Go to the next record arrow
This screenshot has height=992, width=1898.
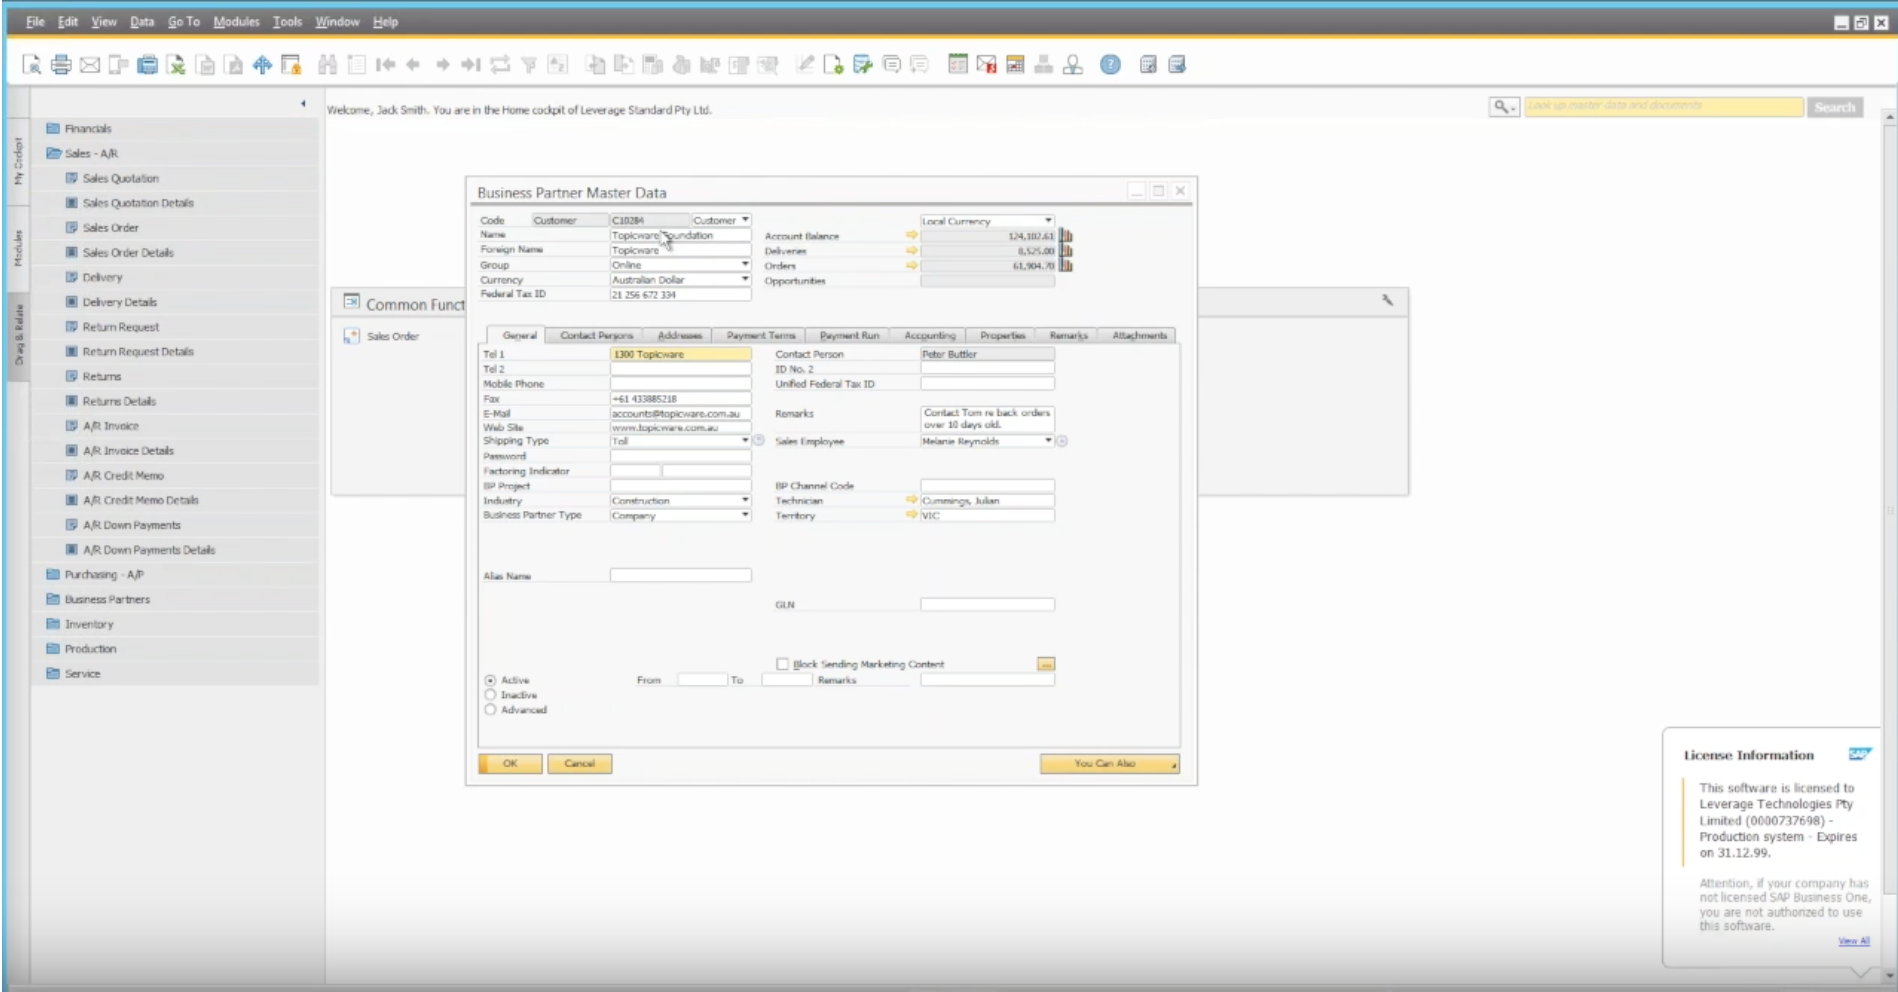click(x=442, y=65)
